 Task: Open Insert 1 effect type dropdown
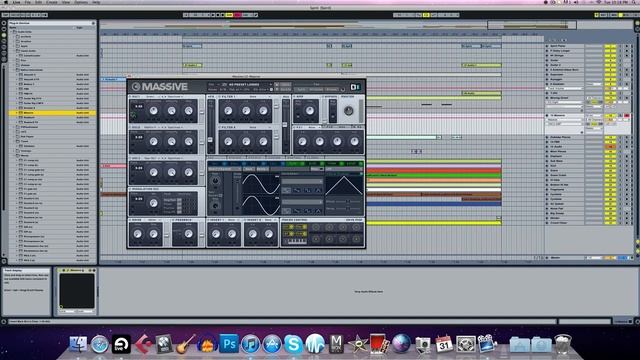point(233,220)
